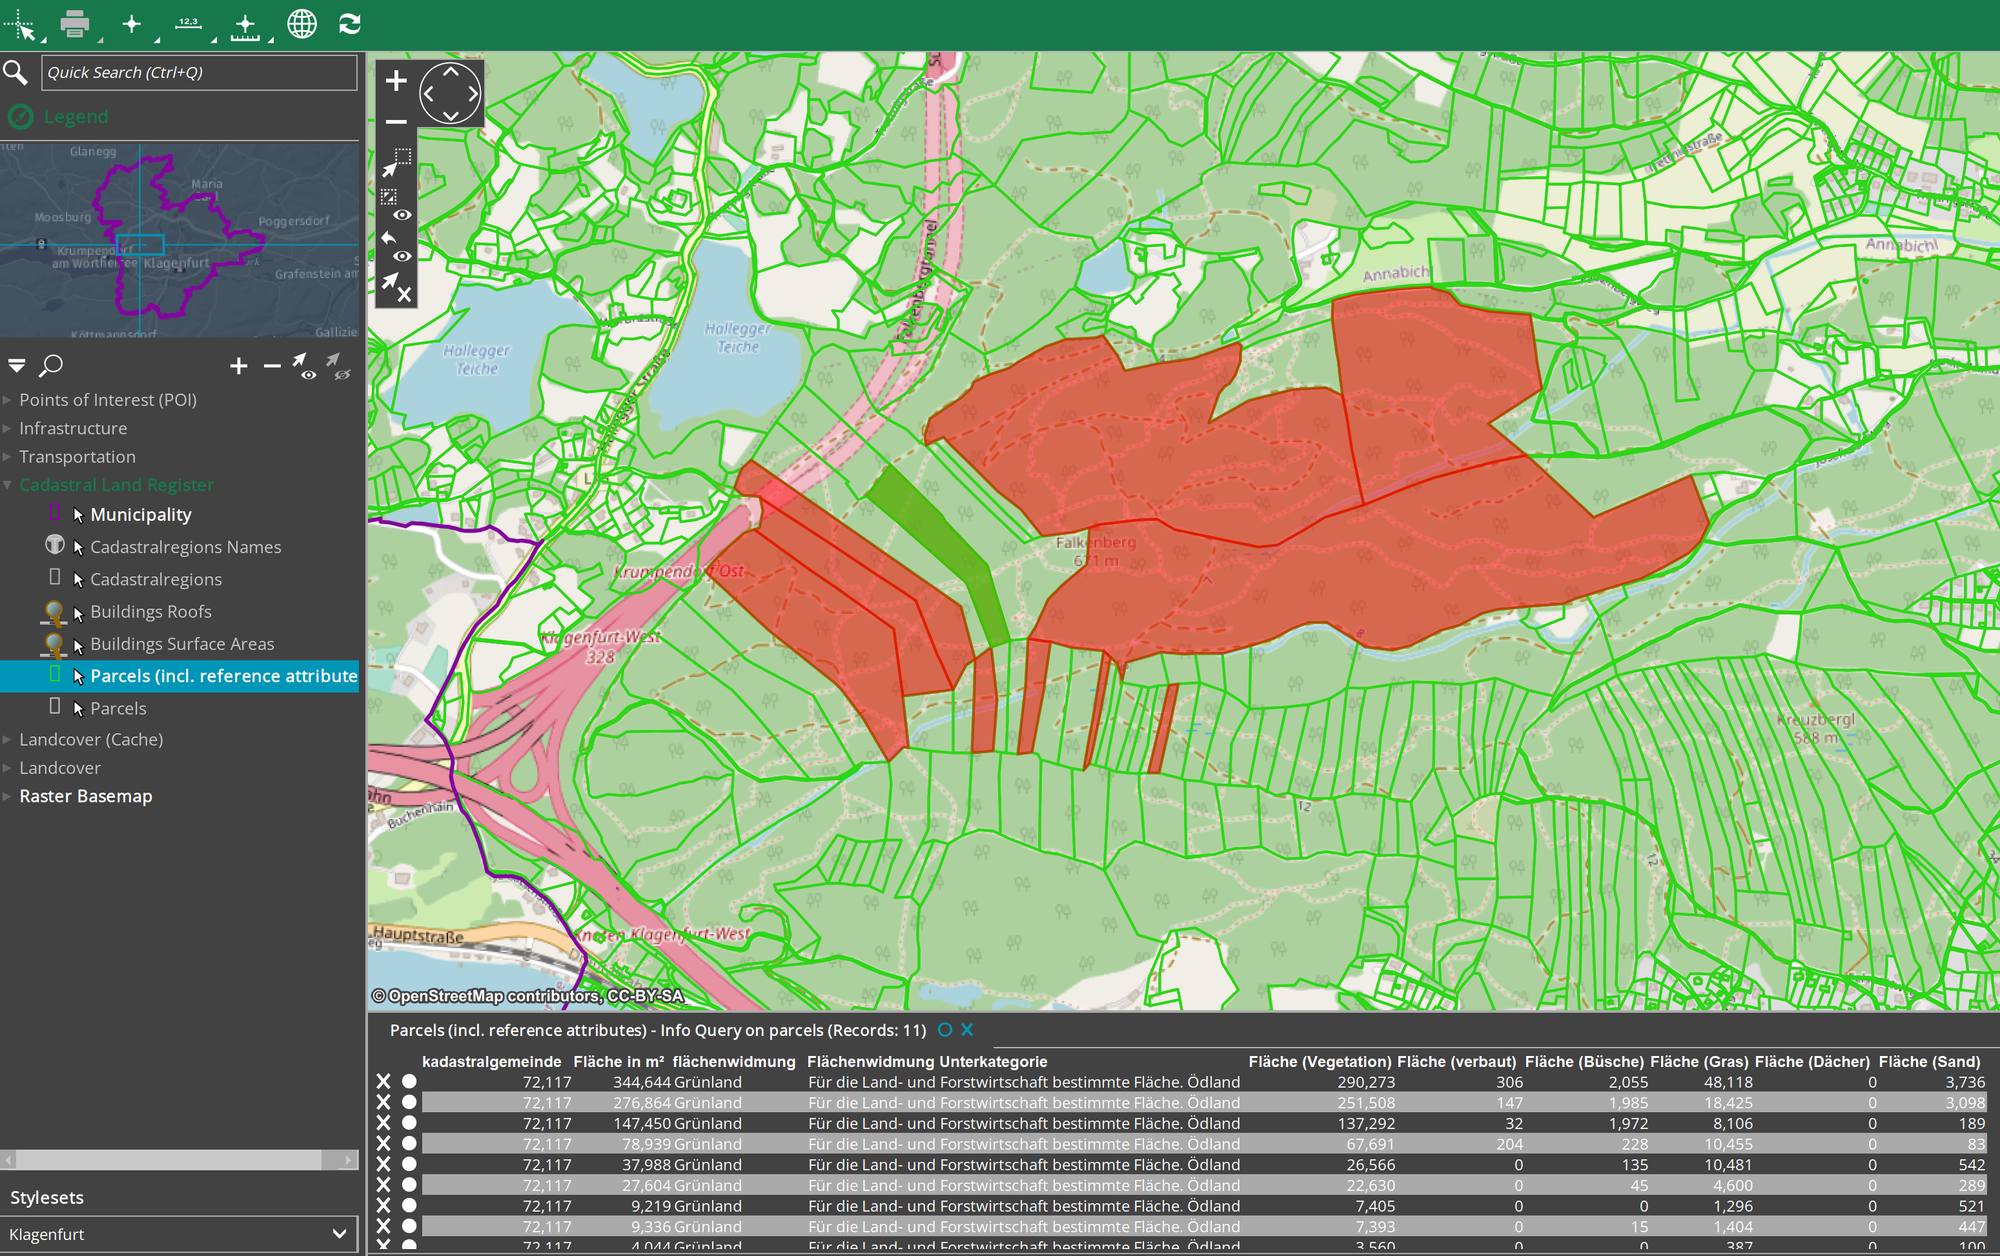The image size is (2000, 1256).
Task: Toggle Municipality layer visibility checkbox
Action: (55, 513)
